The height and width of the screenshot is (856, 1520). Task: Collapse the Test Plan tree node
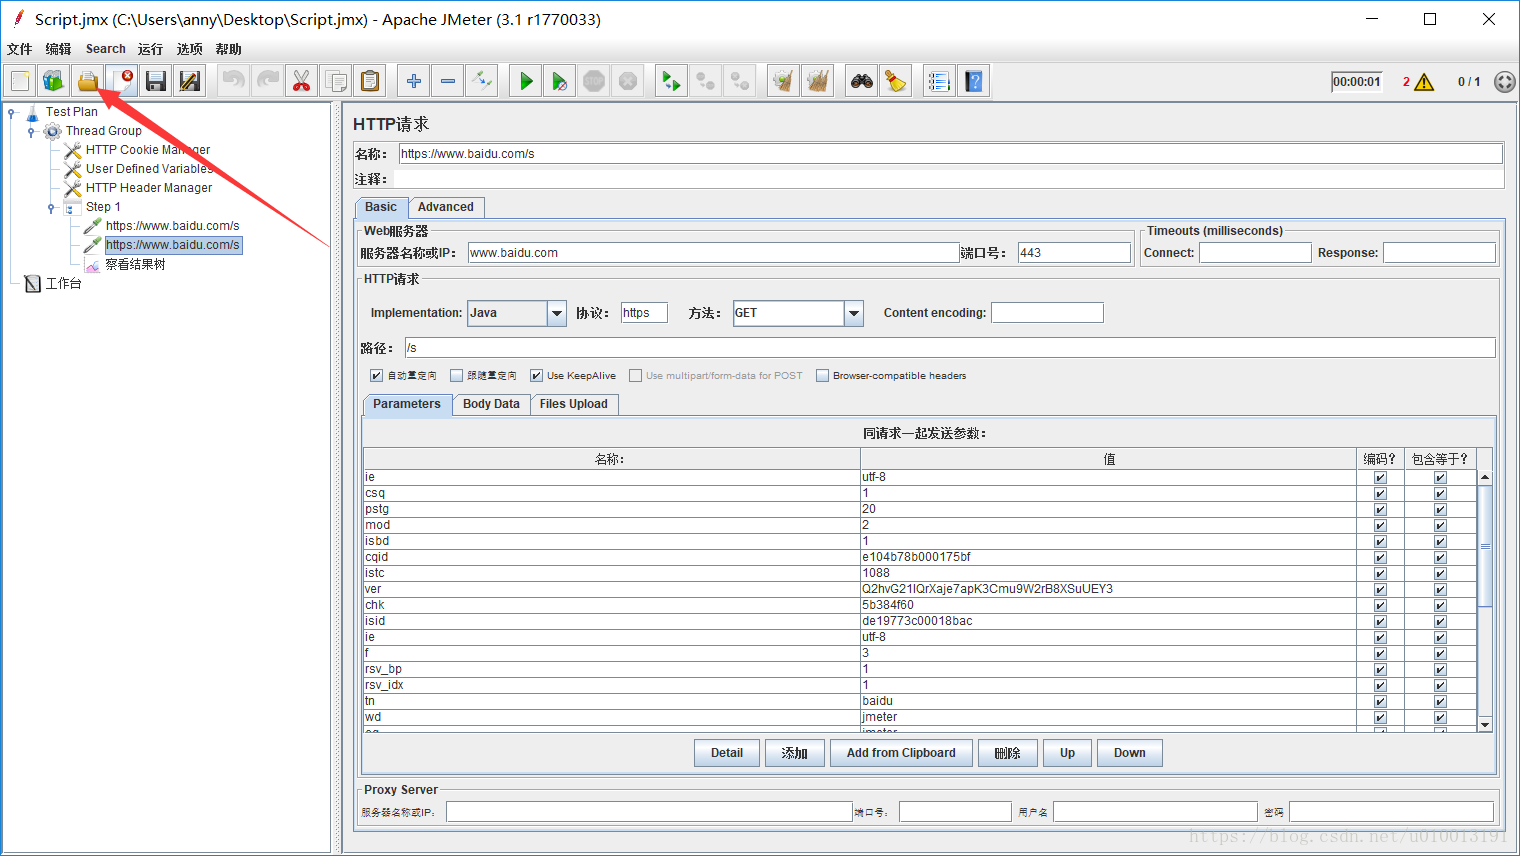12,112
